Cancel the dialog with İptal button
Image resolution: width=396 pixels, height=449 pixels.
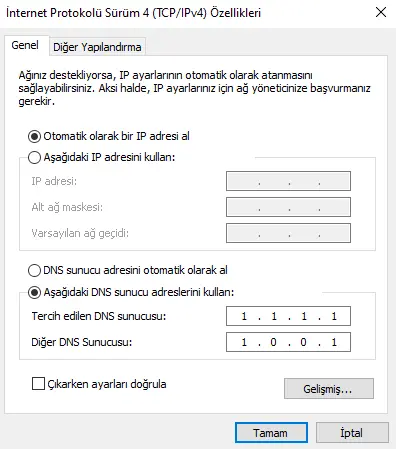[352, 433]
